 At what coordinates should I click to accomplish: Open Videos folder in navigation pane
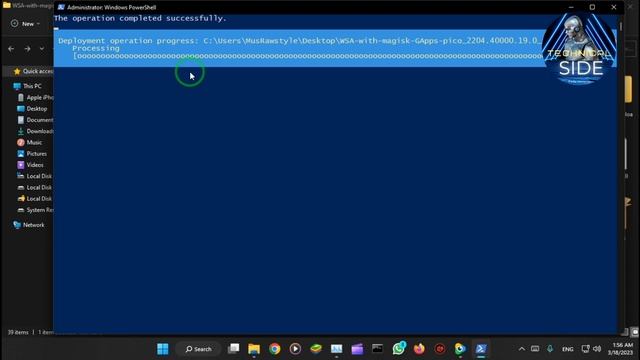tap(30, 165)
